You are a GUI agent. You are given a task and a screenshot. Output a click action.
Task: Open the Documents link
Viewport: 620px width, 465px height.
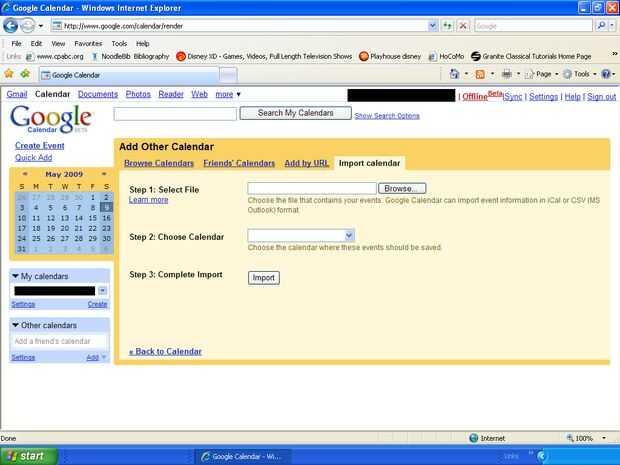(98, 94)
